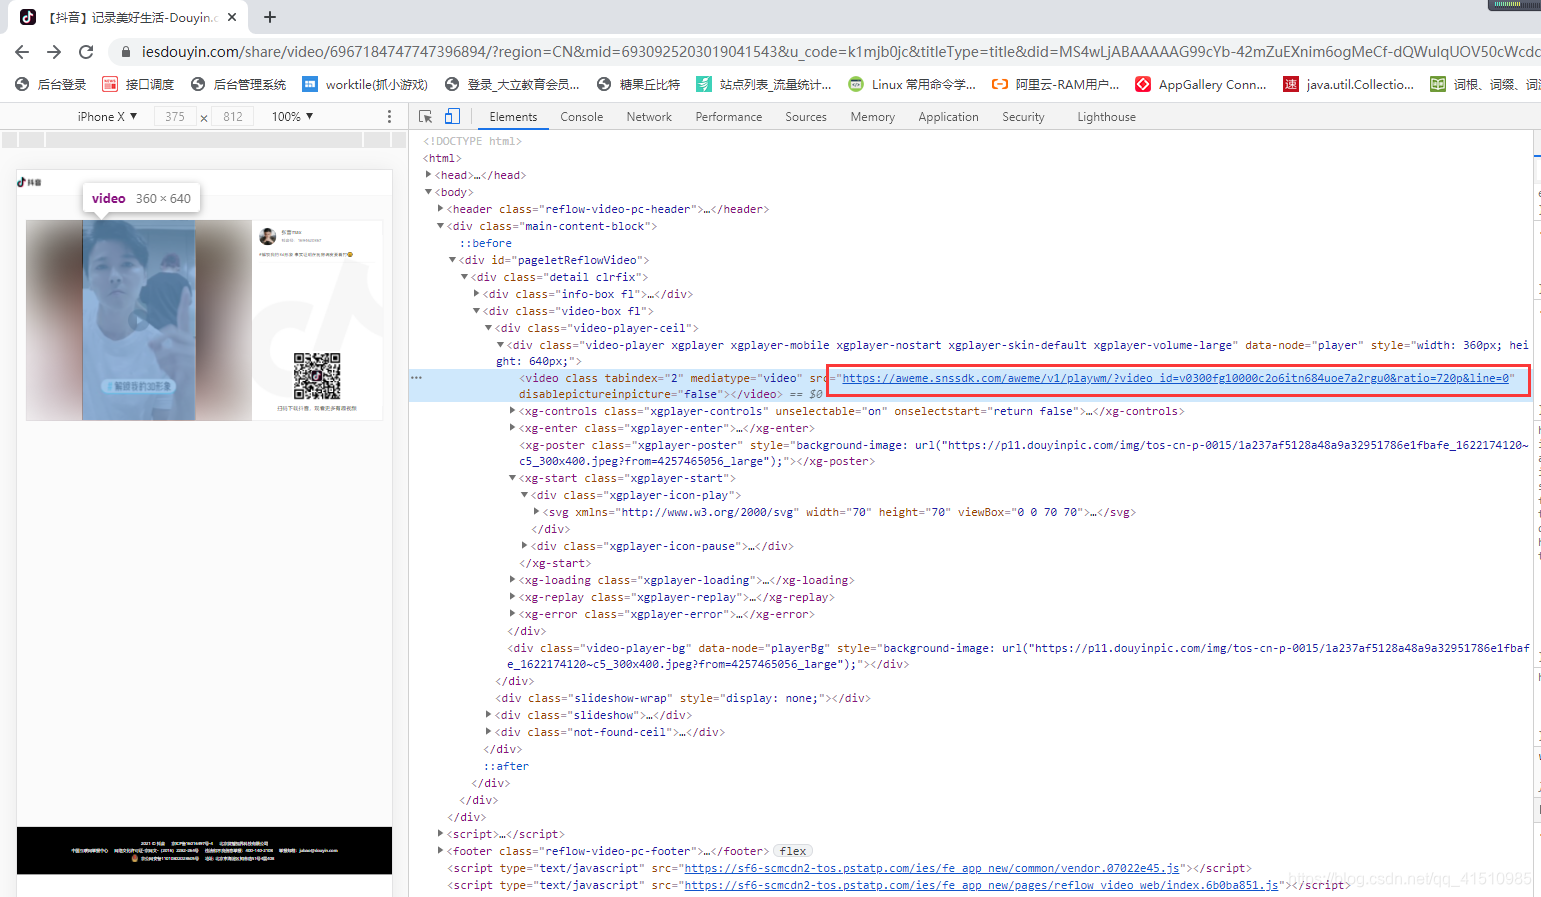1541x897 pixels.
Task: Expand the xg-enter node
Action: coord(513,428)
